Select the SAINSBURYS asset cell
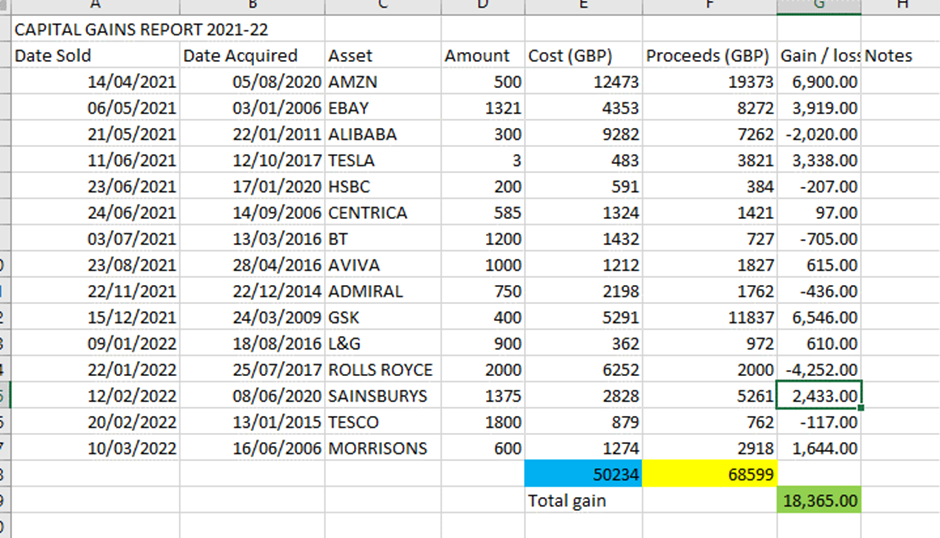This screenshot has width=940, height=538. pos(383,396)
